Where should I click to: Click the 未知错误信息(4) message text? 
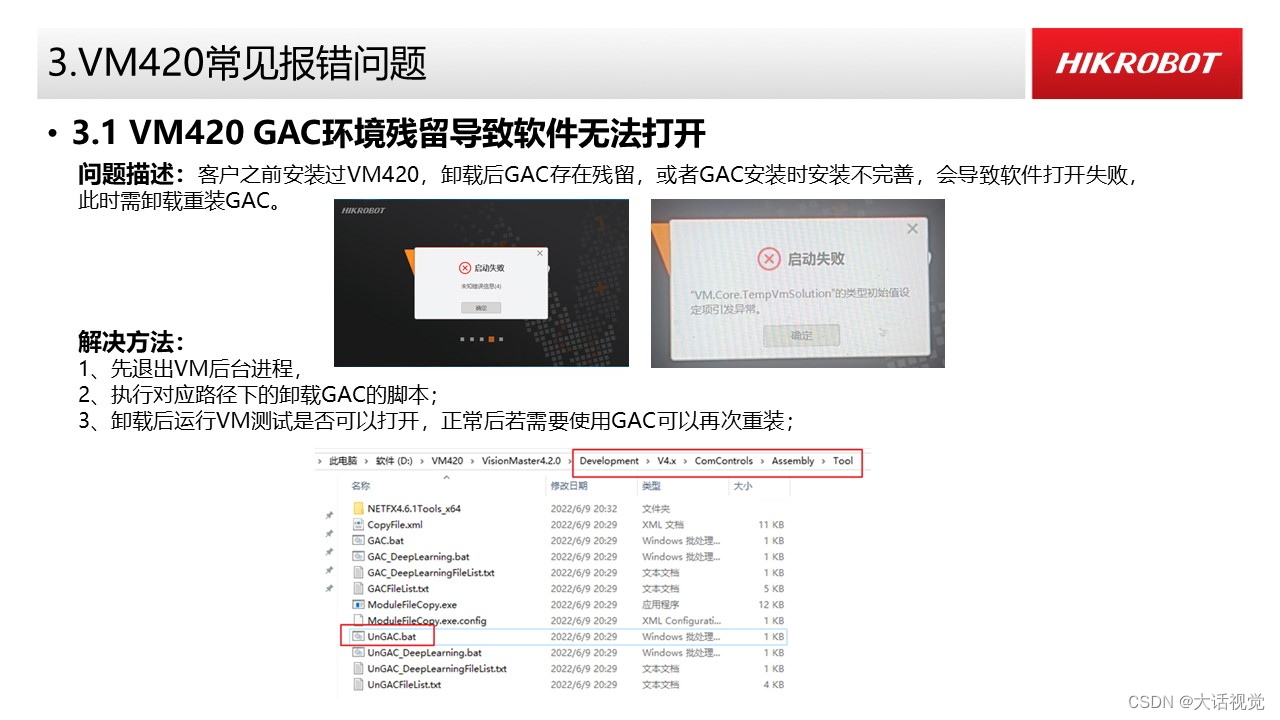(481, 287)
